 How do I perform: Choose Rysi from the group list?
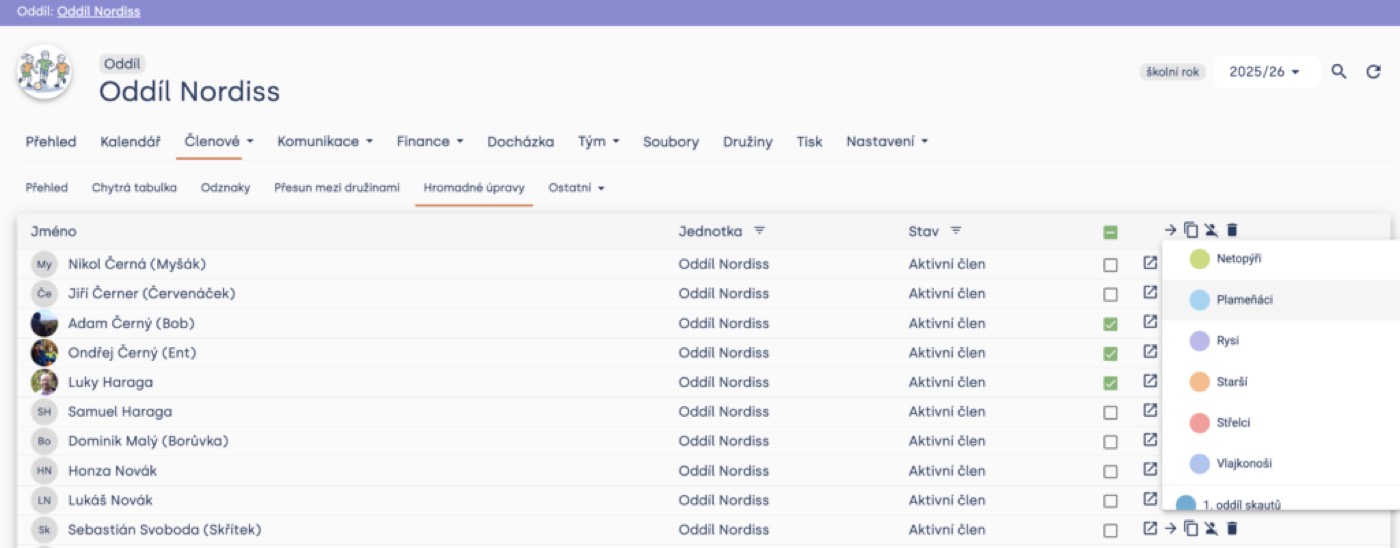(x=1281, y=341)
